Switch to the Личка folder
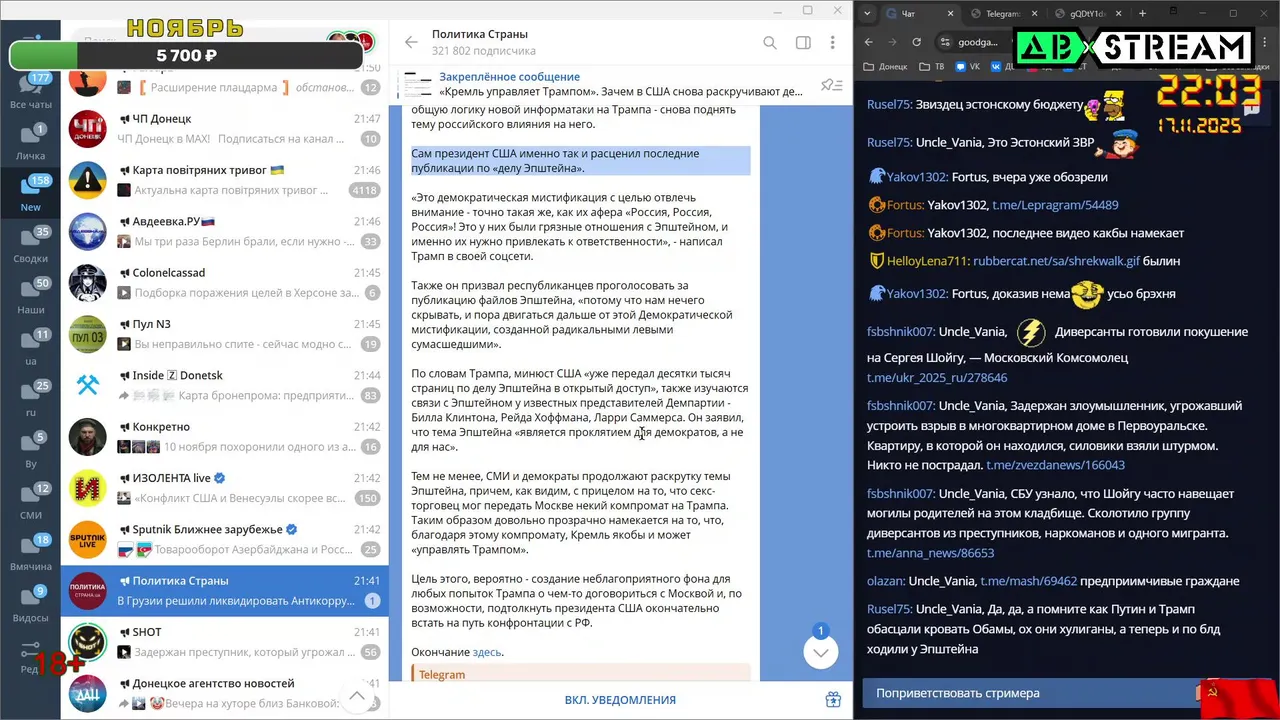Screen dimensions: 1280x720 (31, 143)
